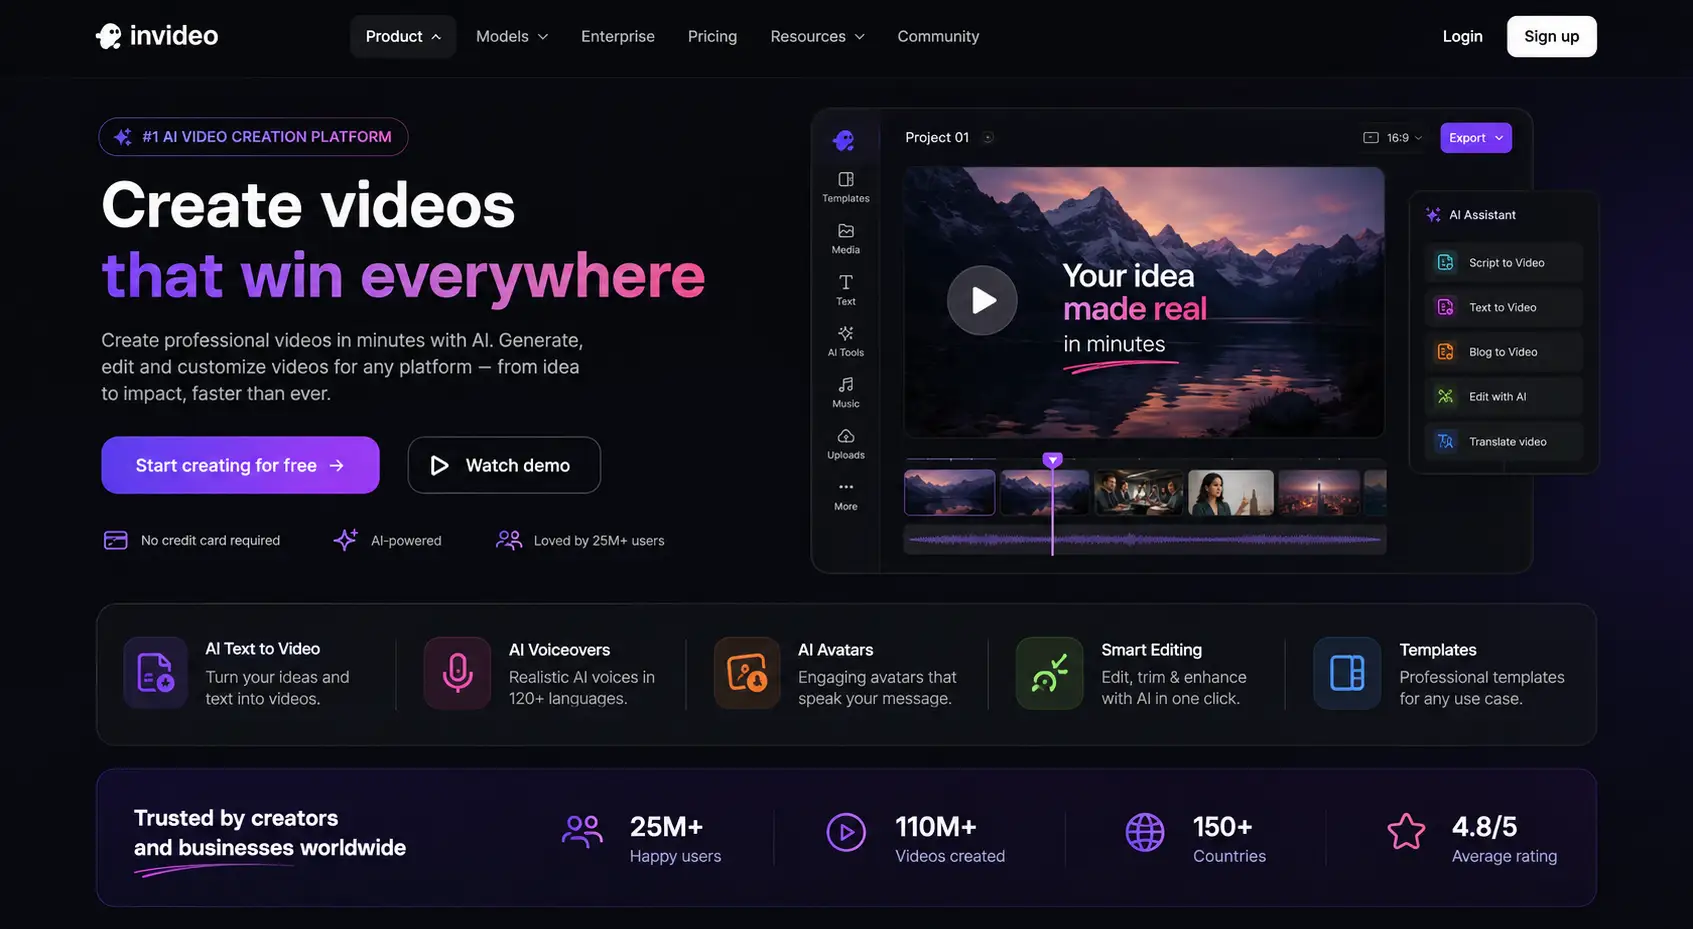Play the preview video

pos(982,300)
